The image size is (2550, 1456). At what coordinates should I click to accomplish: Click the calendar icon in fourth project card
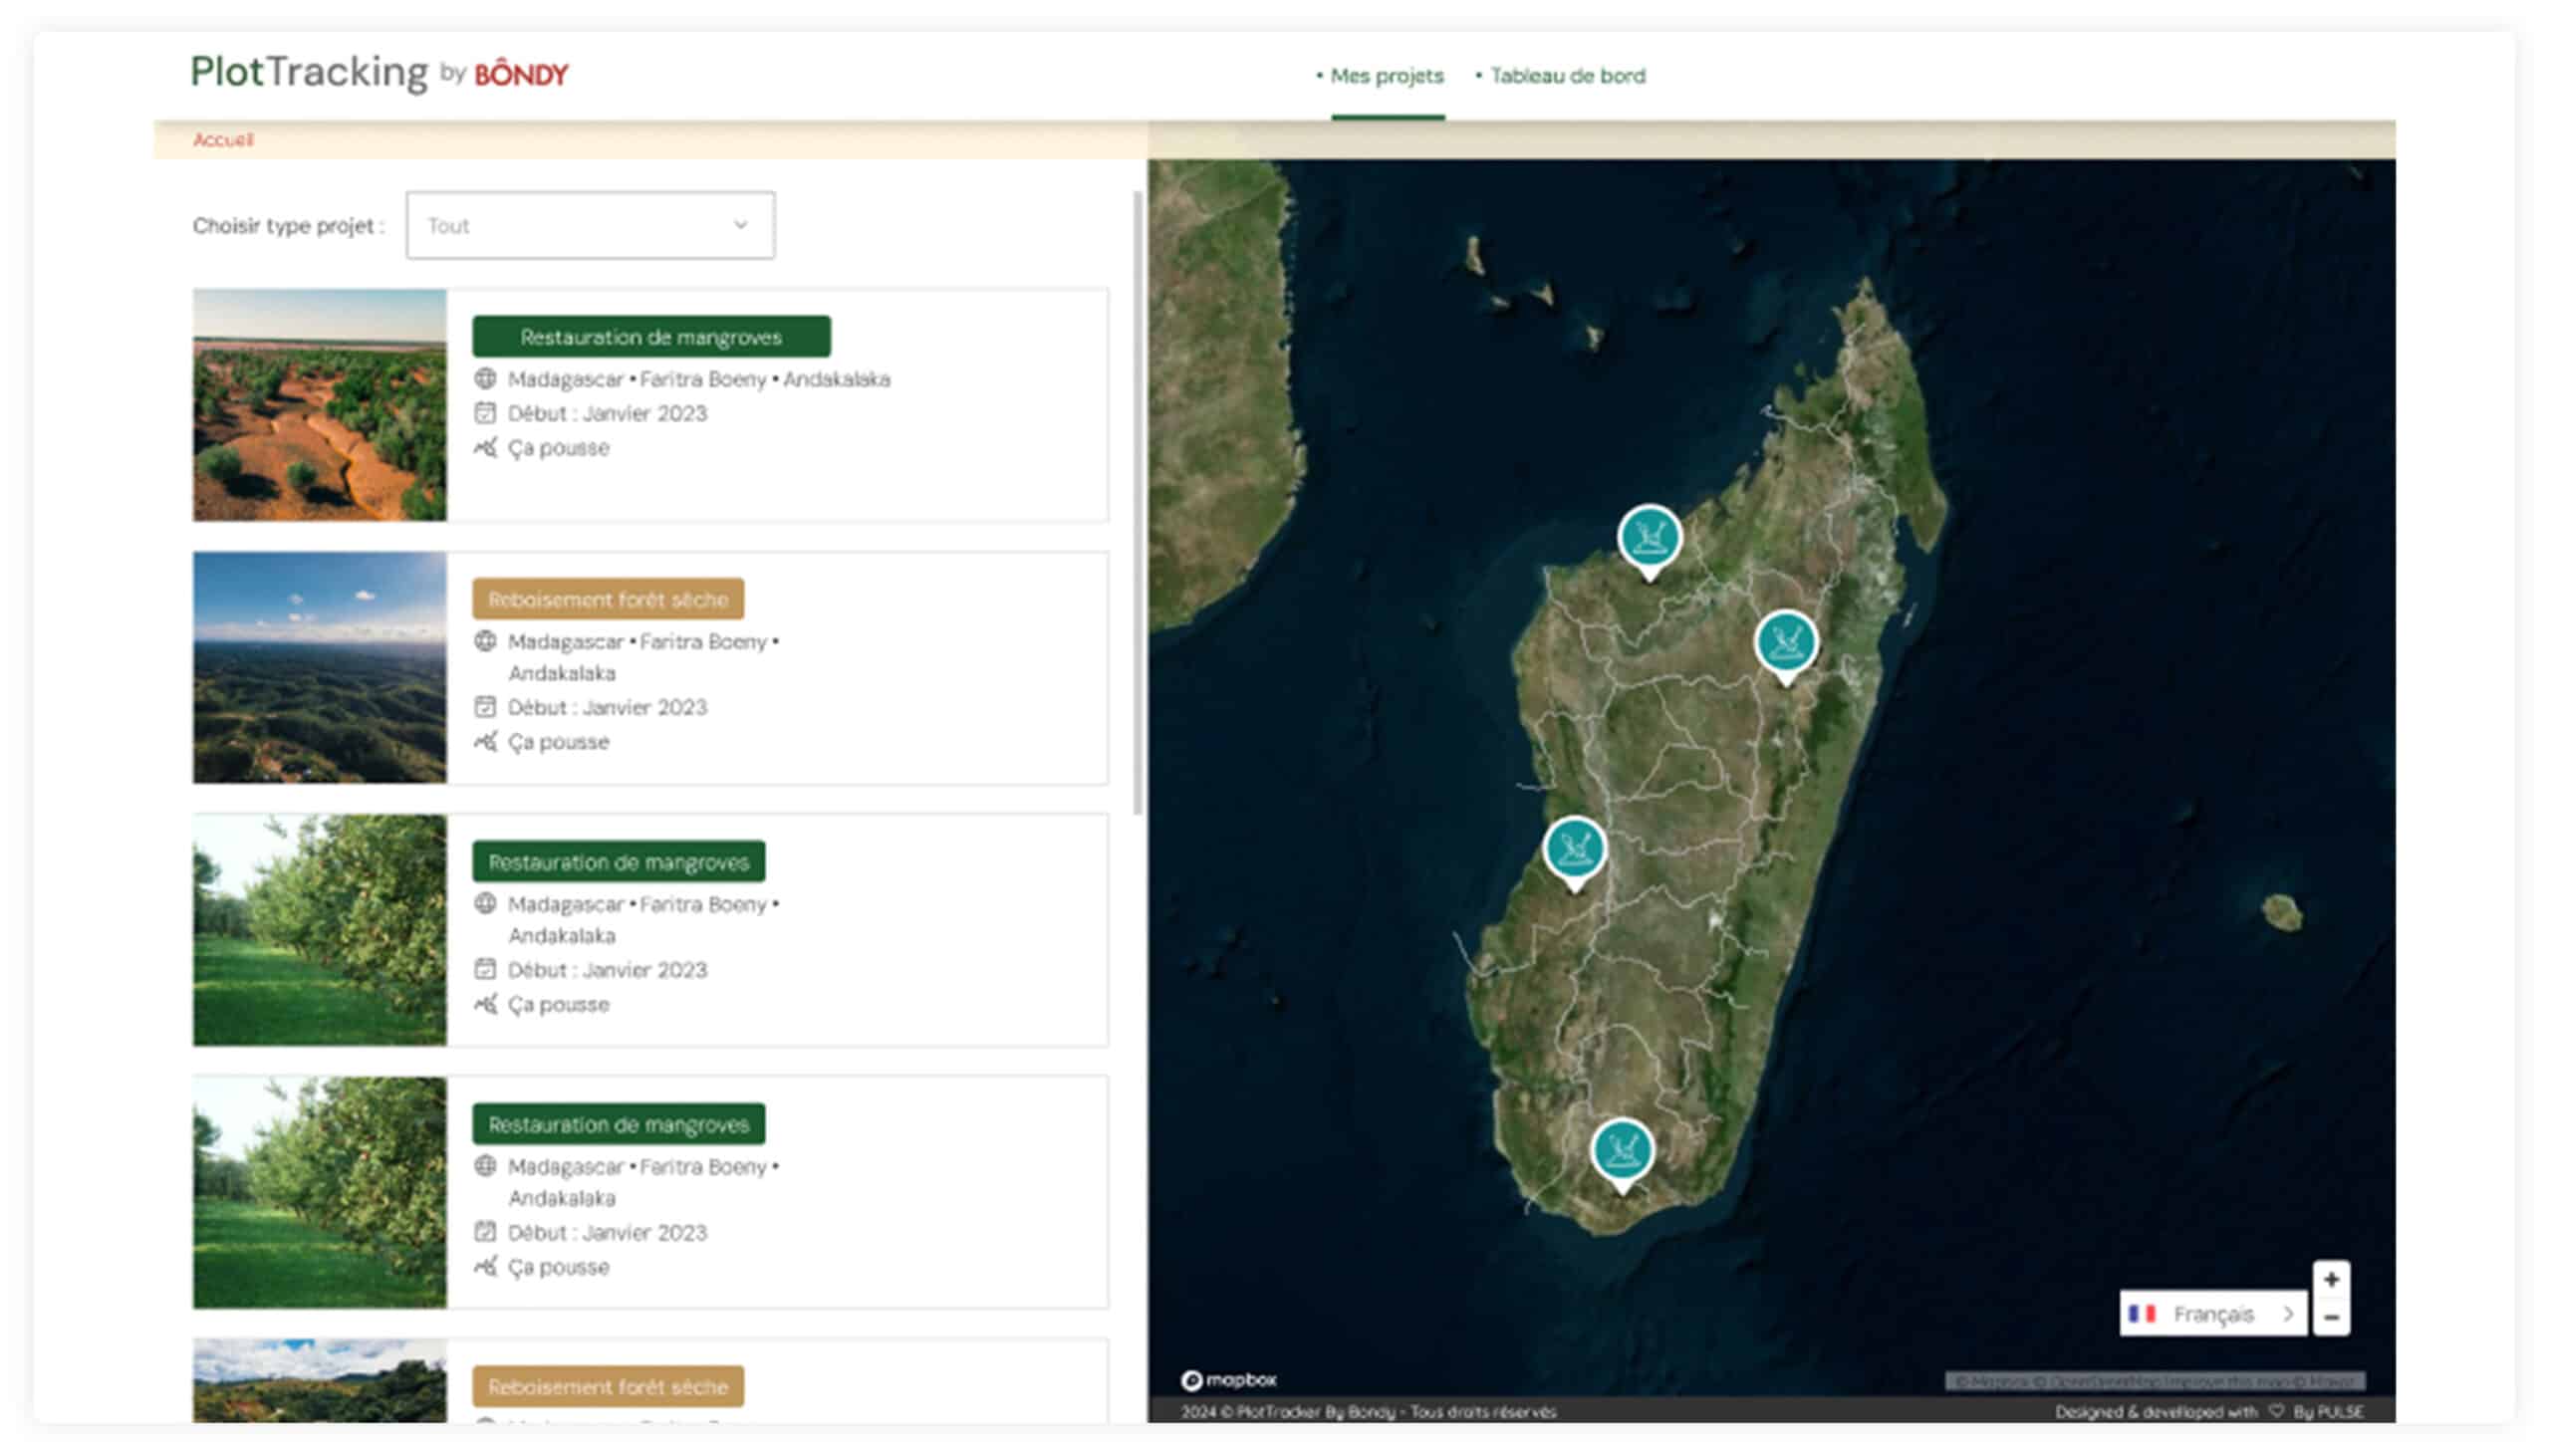pyautogui.click(x=485, y=1232)
